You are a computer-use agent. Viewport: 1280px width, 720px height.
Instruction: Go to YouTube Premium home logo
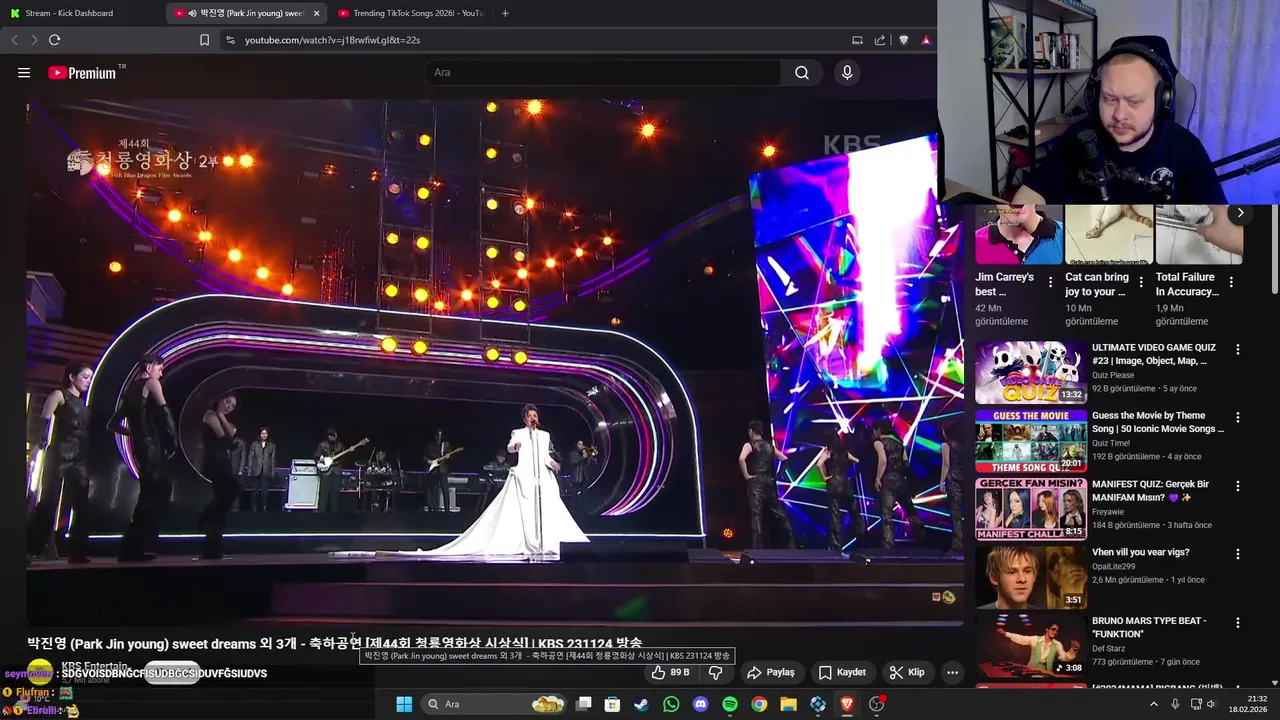(82, 73)
